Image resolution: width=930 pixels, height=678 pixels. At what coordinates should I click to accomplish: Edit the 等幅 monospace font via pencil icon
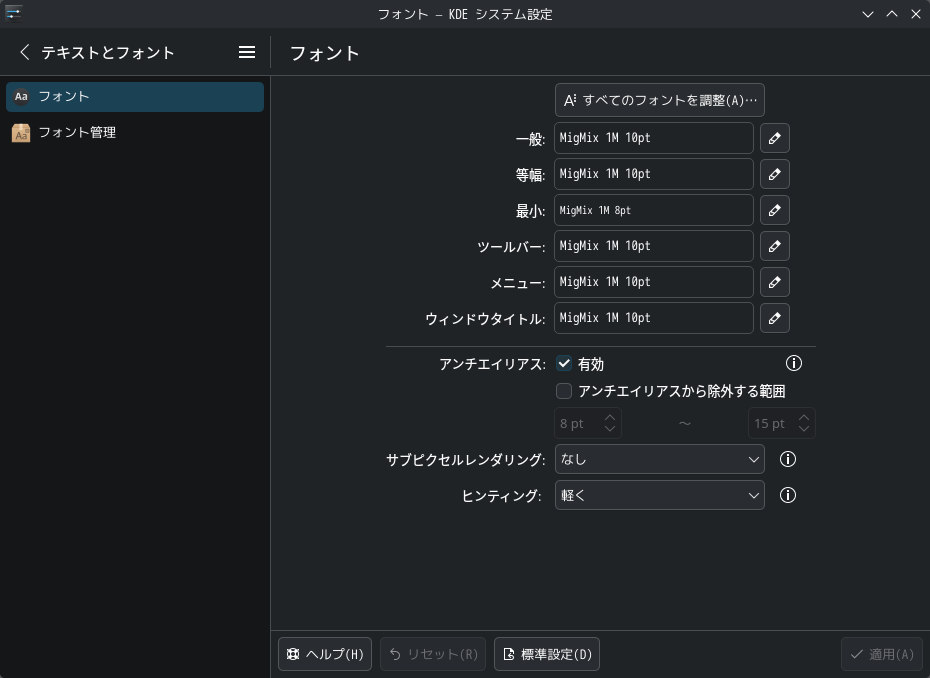pyautogui.click(x=775, y=174)
